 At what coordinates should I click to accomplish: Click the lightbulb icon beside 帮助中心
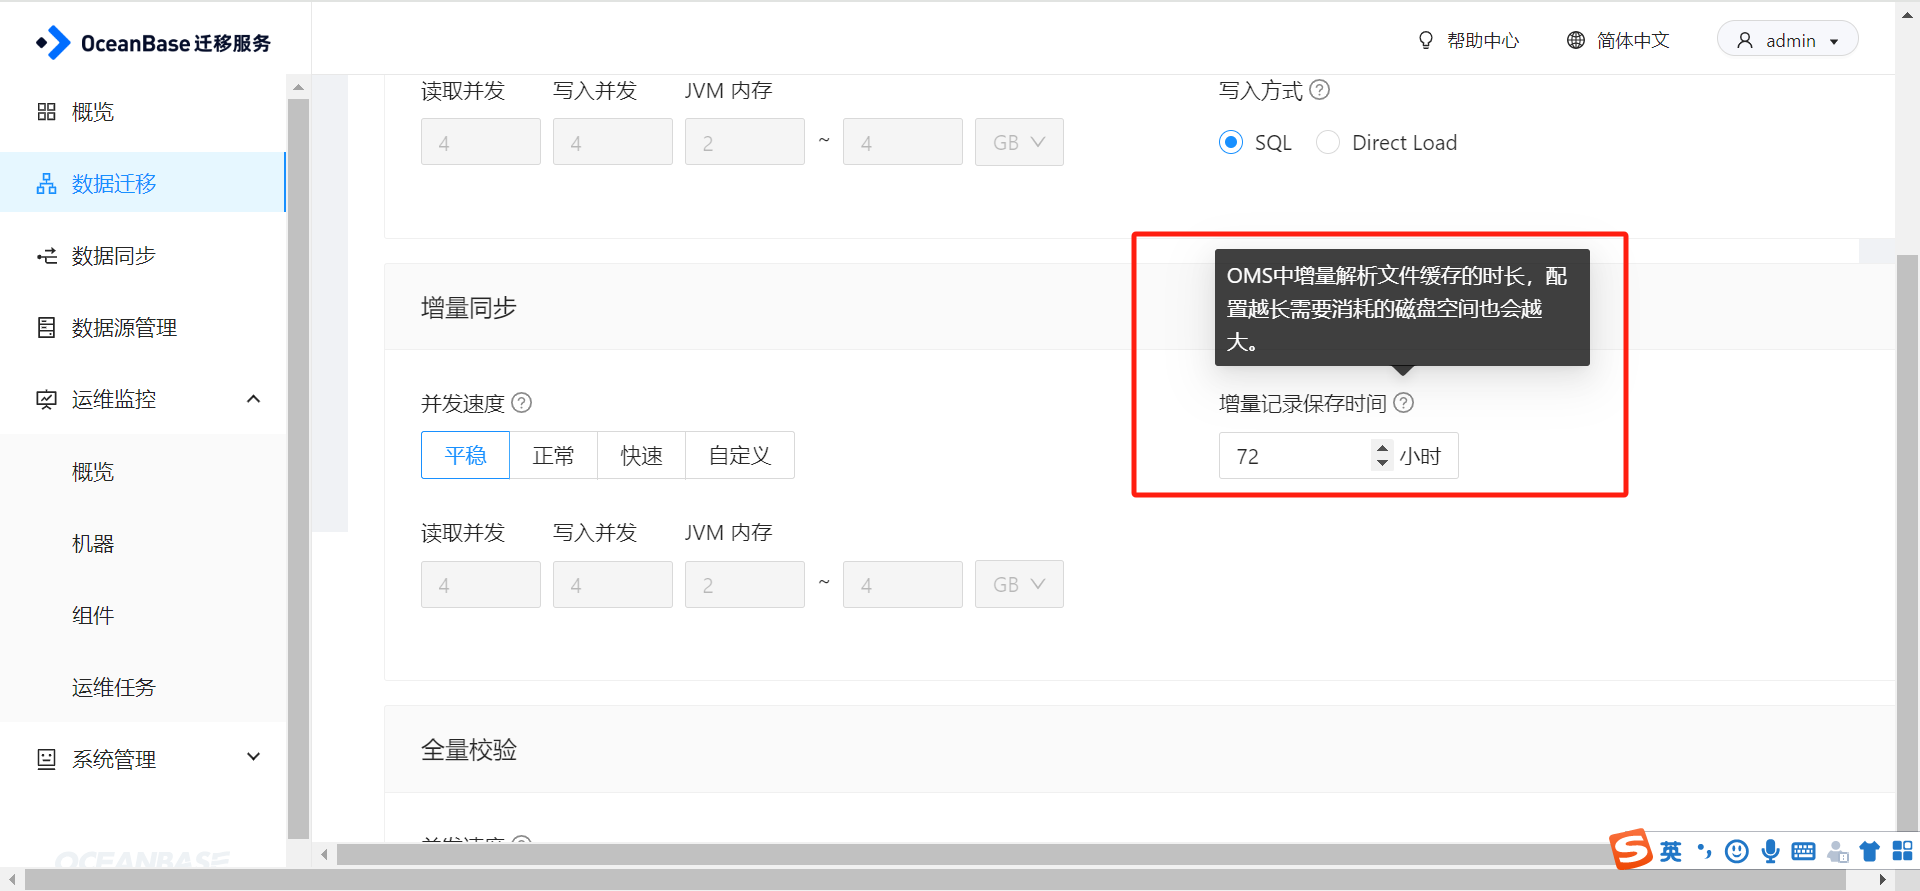pos(1426,40)
